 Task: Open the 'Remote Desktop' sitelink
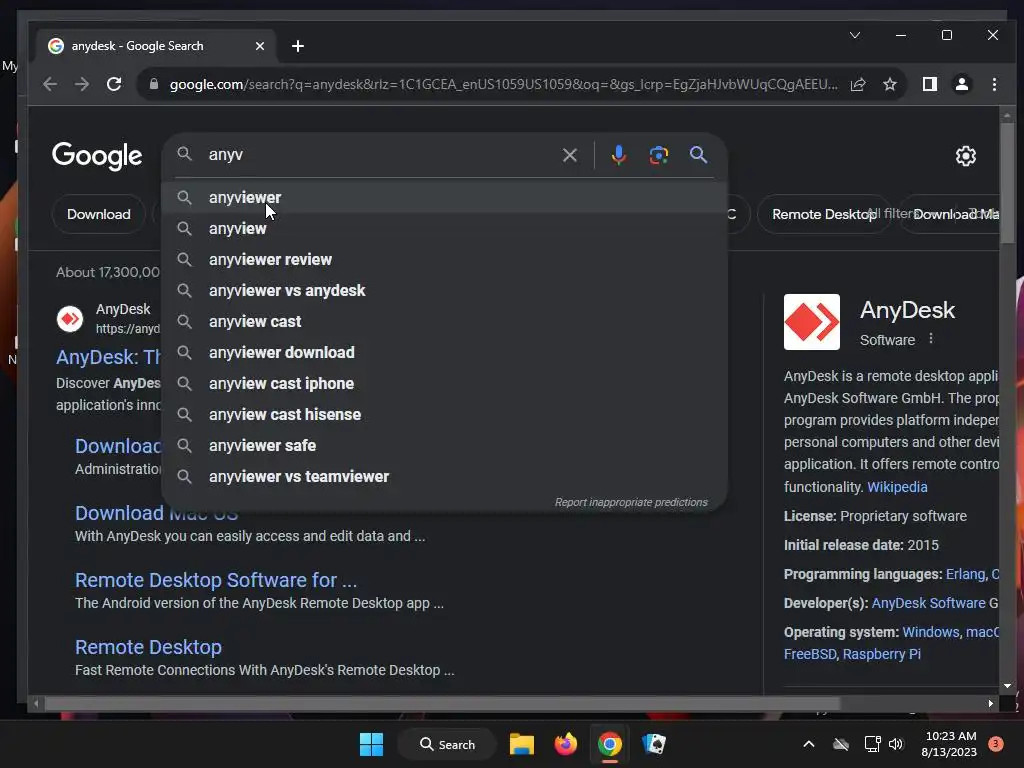(x=148, y=647)
